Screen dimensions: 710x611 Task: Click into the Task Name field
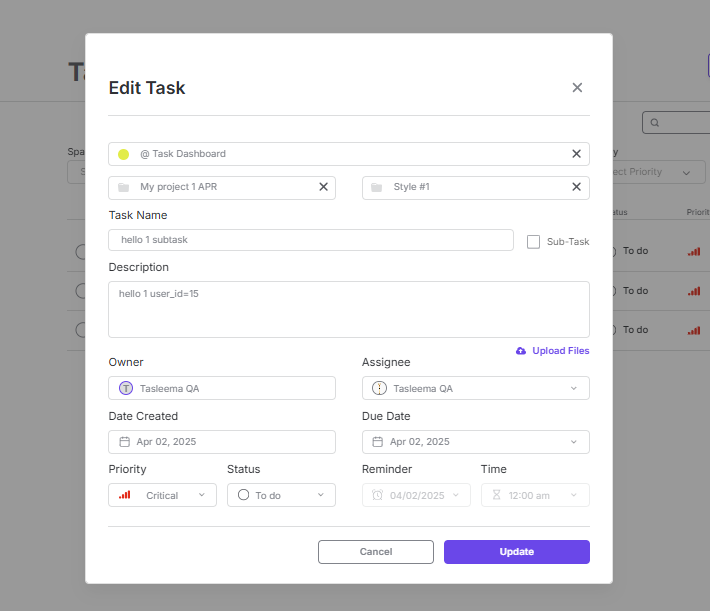coord(310,240)
